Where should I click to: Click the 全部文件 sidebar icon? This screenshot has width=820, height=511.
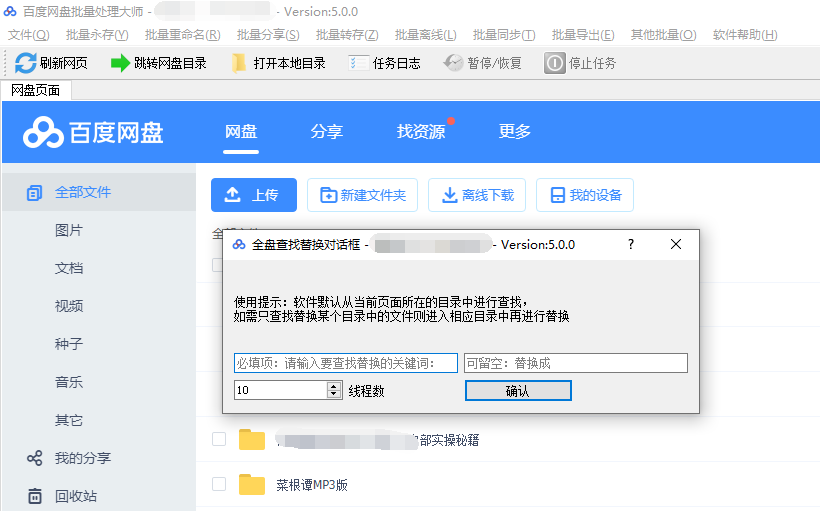click(35, 193)
